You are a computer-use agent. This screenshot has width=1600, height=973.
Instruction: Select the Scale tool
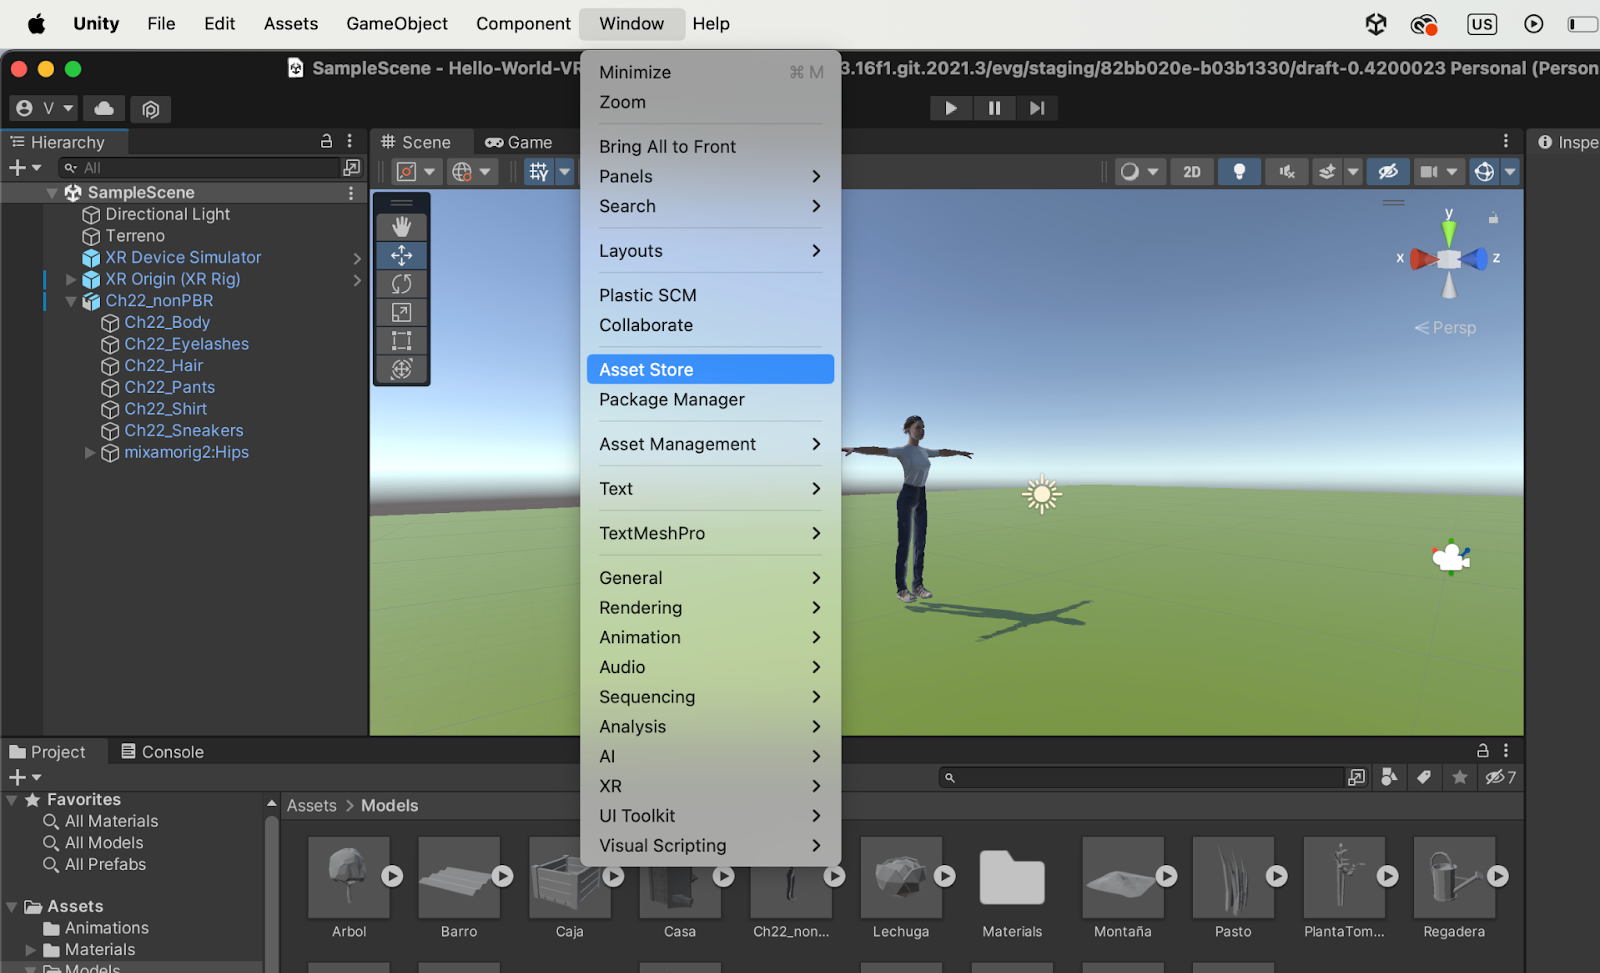coord(402,313)
